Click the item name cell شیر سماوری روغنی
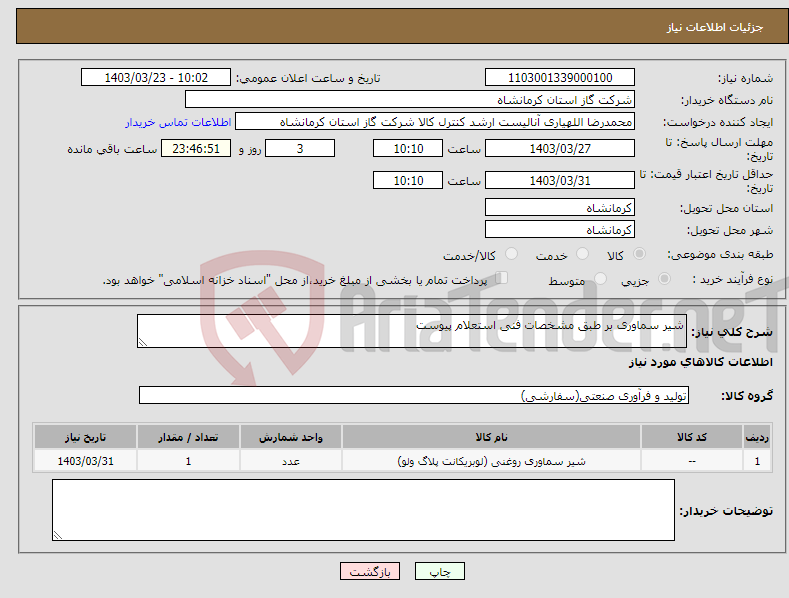The height and width of the screenshot is (598, 789). pos(491,461)
